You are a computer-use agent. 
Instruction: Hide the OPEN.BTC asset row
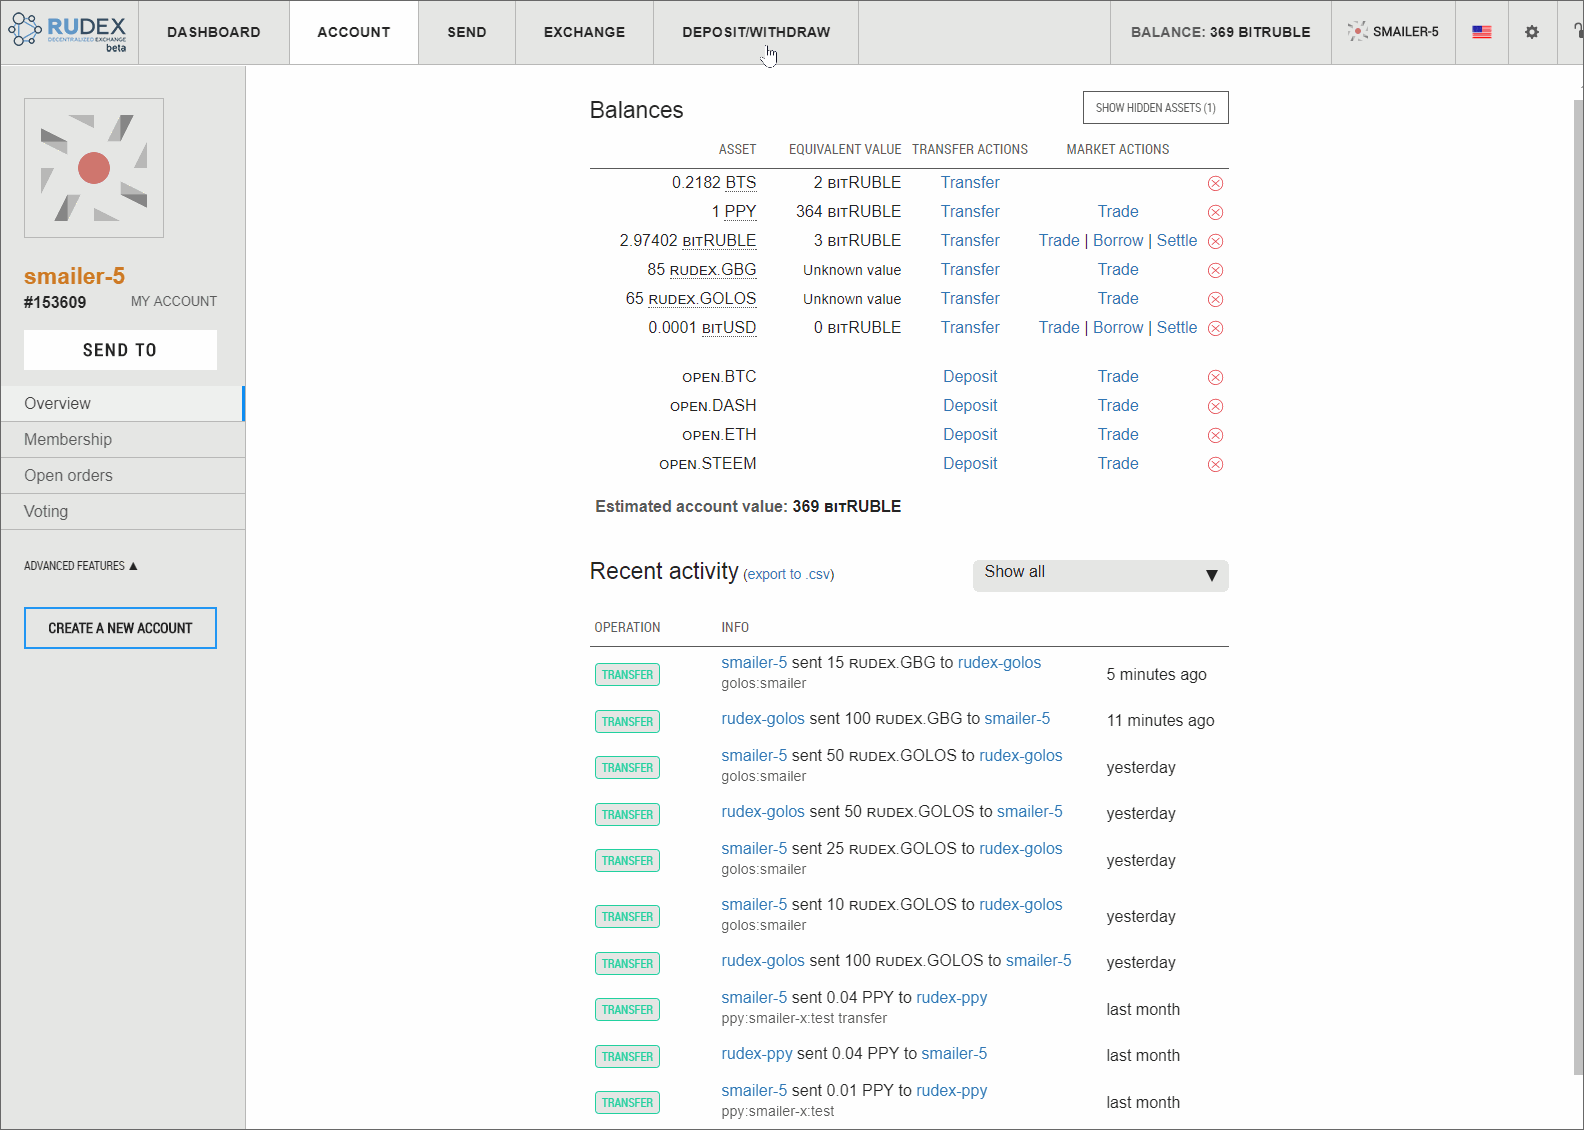point(1215,377)
